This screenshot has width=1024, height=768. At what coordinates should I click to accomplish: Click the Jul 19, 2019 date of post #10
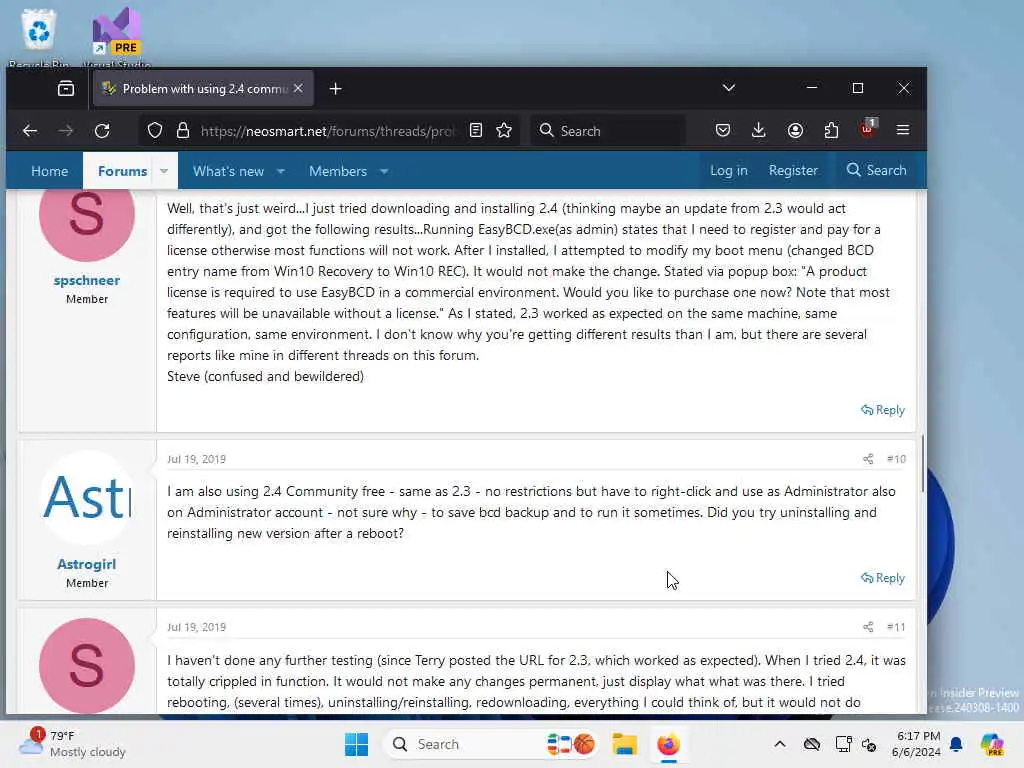(196, 459)
